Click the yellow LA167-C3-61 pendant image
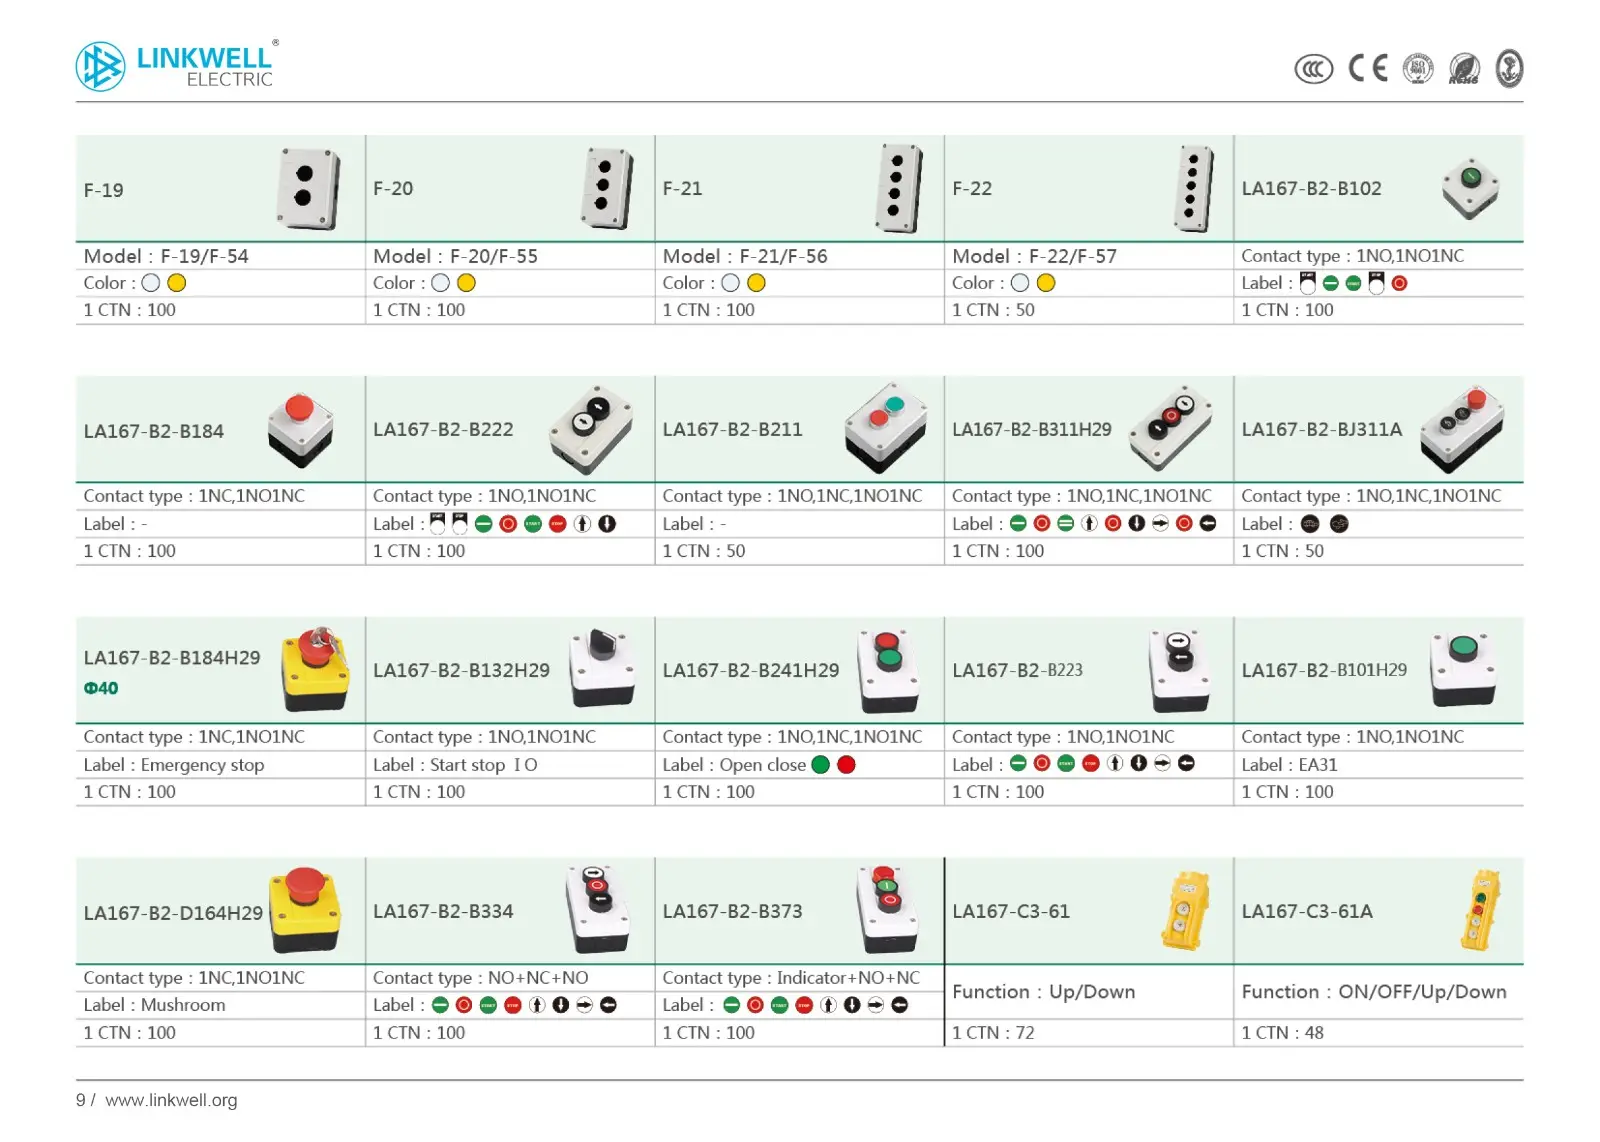 [1186, 910]
